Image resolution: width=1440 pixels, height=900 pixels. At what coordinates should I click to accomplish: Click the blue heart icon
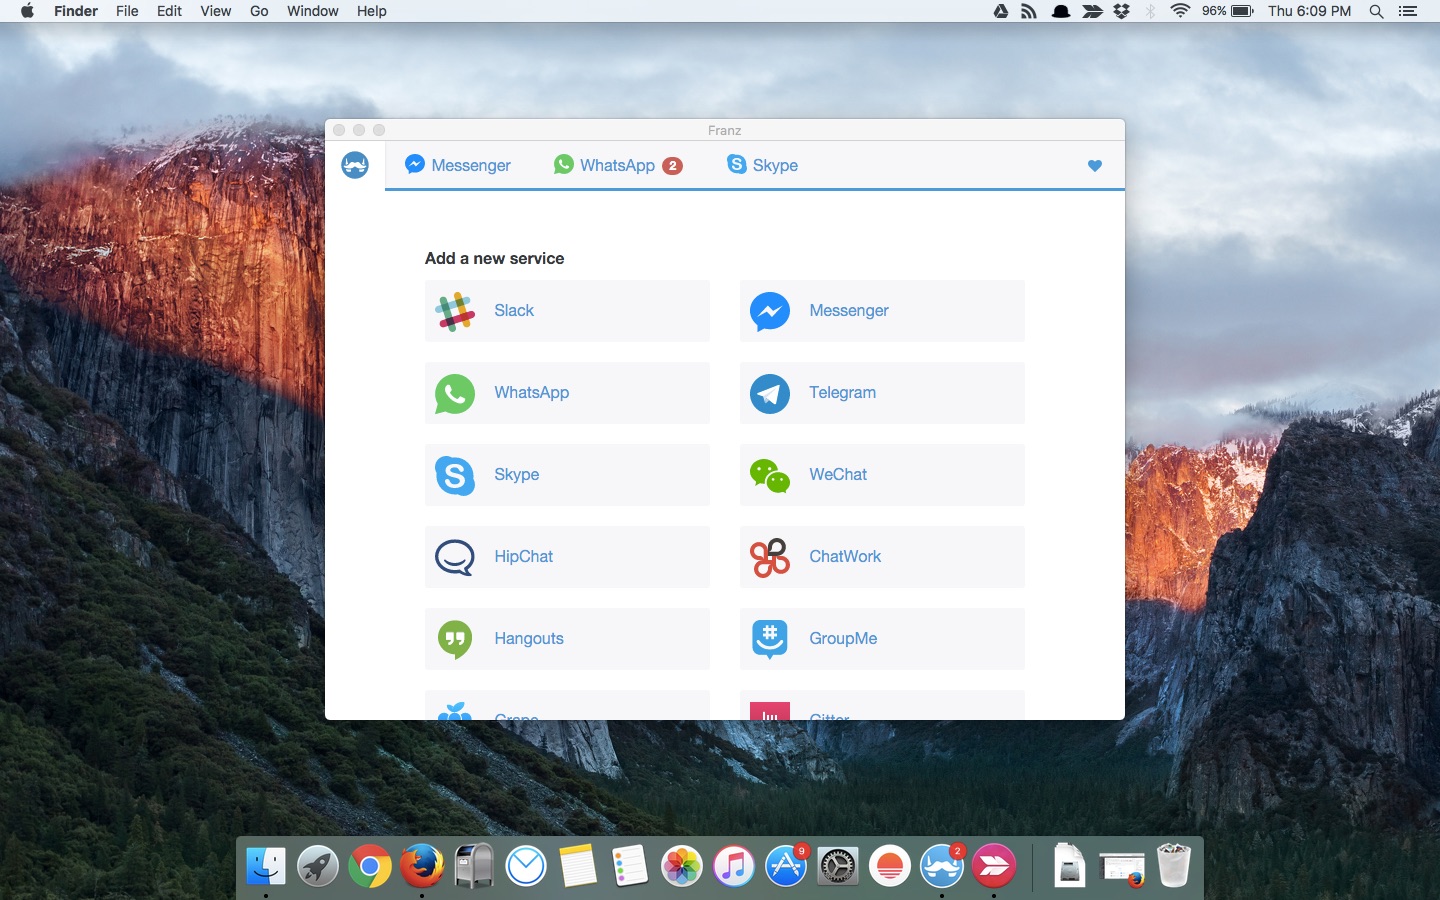(1095, 166)
